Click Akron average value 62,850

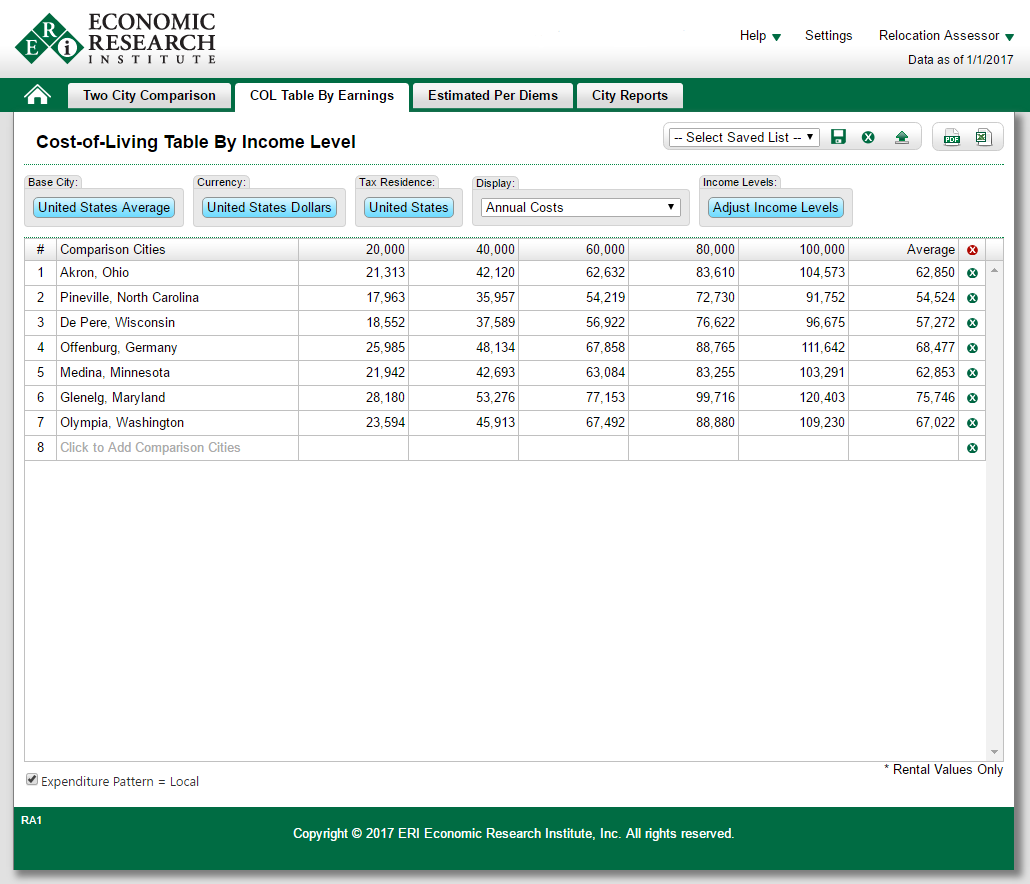coord(935,273)
